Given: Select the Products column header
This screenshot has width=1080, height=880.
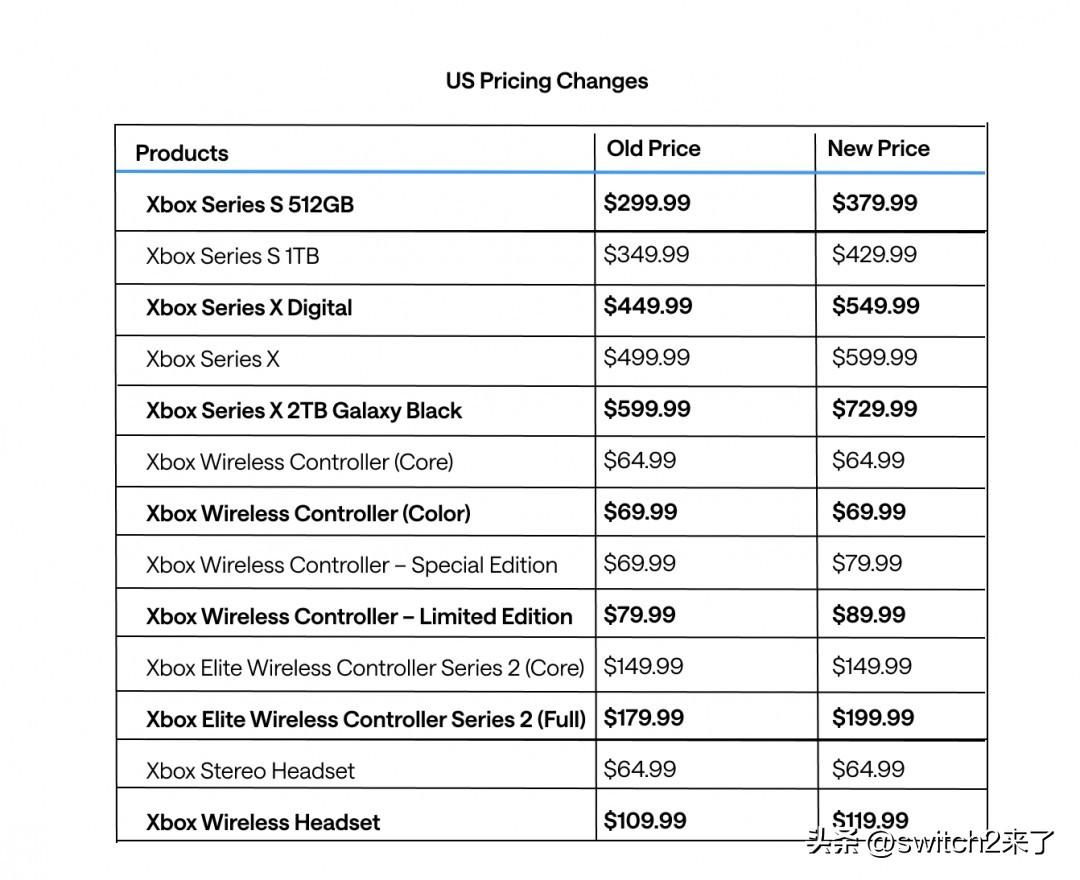Looking at the screenshot, I should [182, 153].
